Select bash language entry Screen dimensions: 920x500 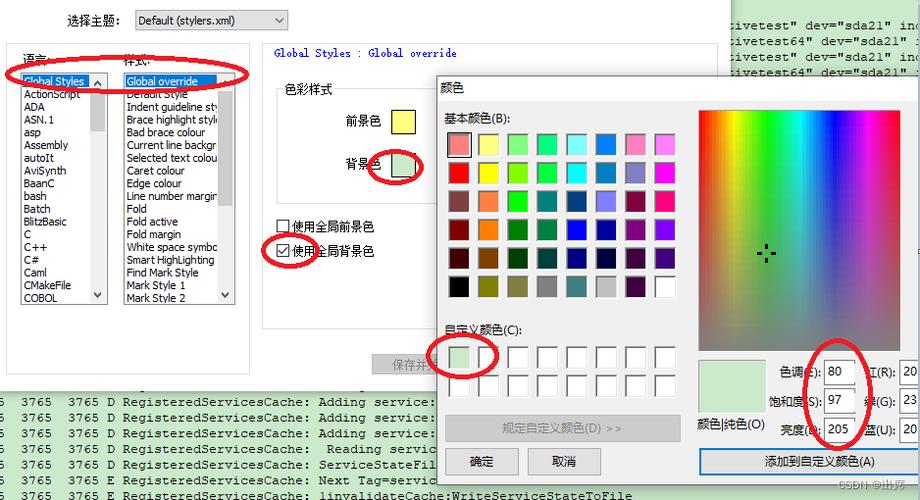[35, 196]
